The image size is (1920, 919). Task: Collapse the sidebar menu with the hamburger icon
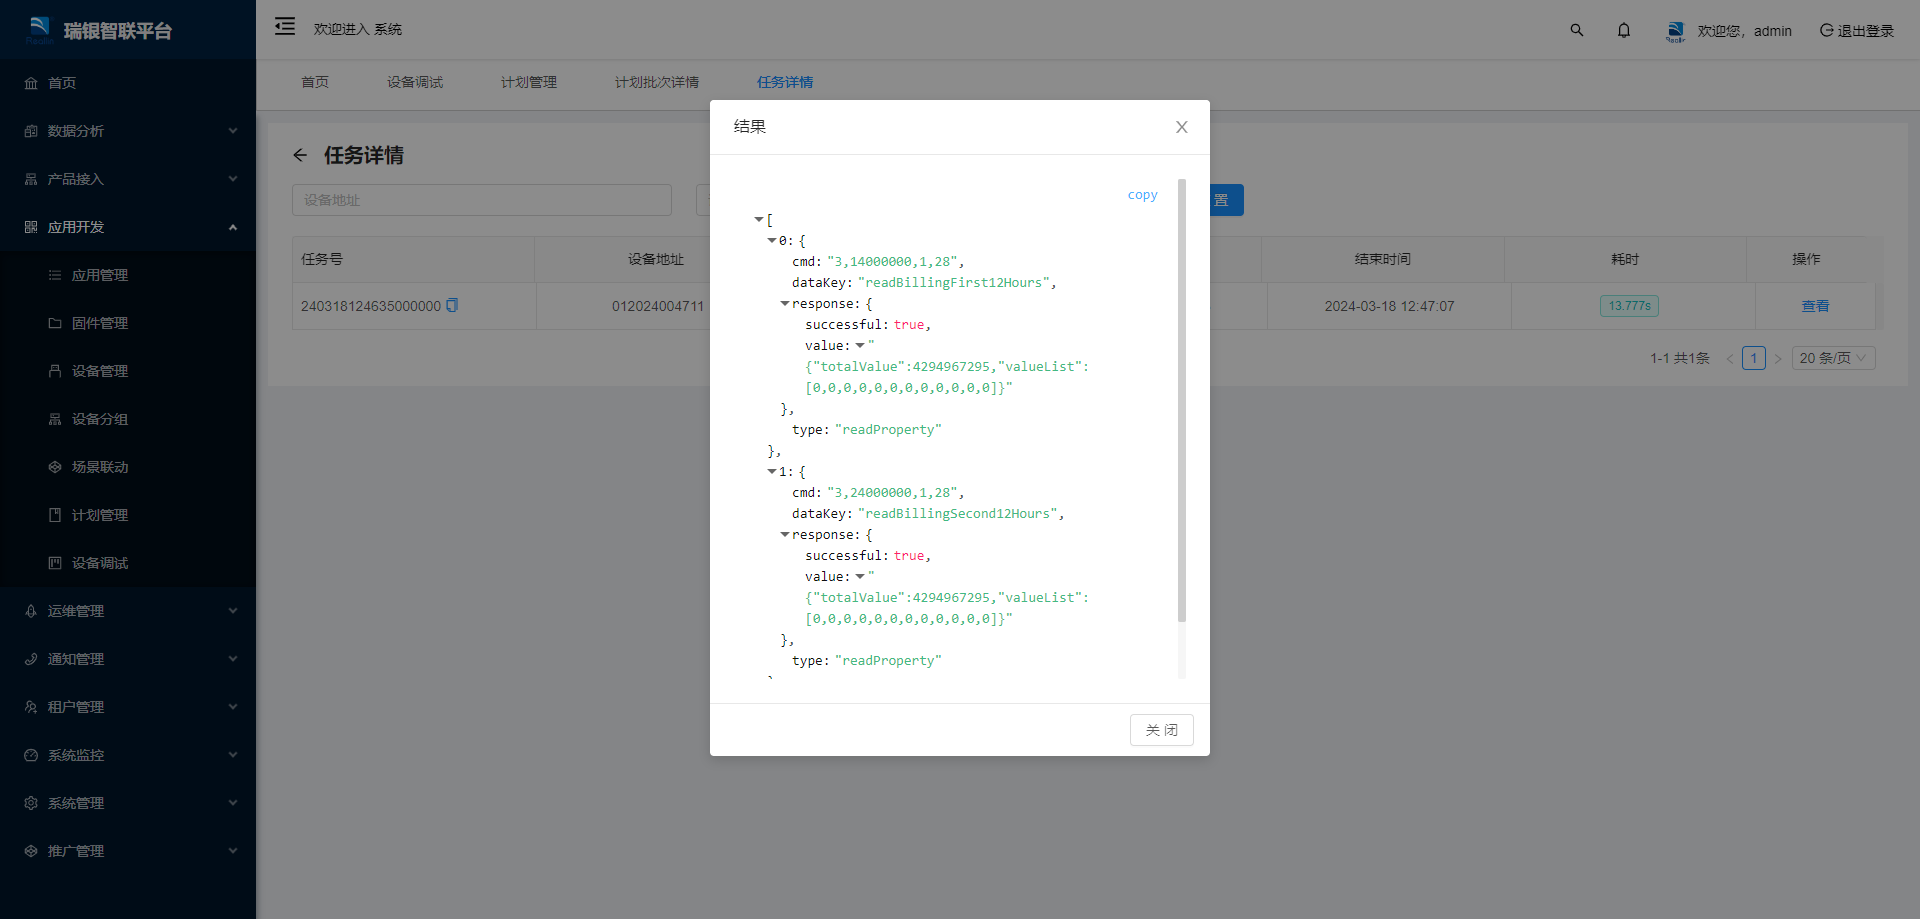[285, 27]
